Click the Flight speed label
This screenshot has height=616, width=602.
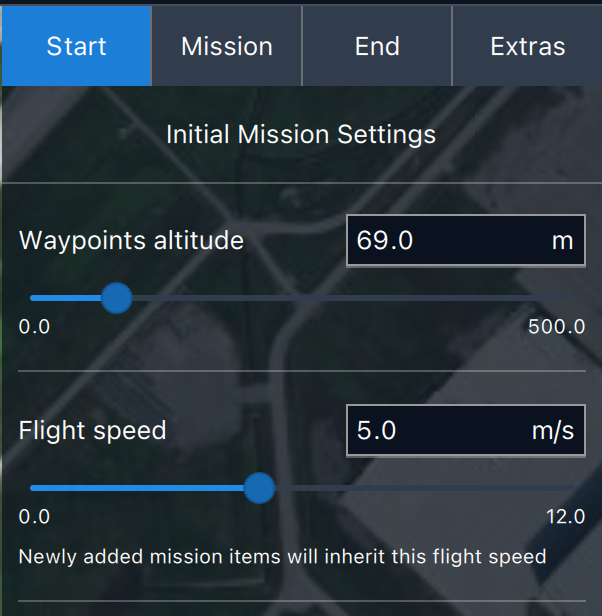pyautogui.click(x=92, y=431)
